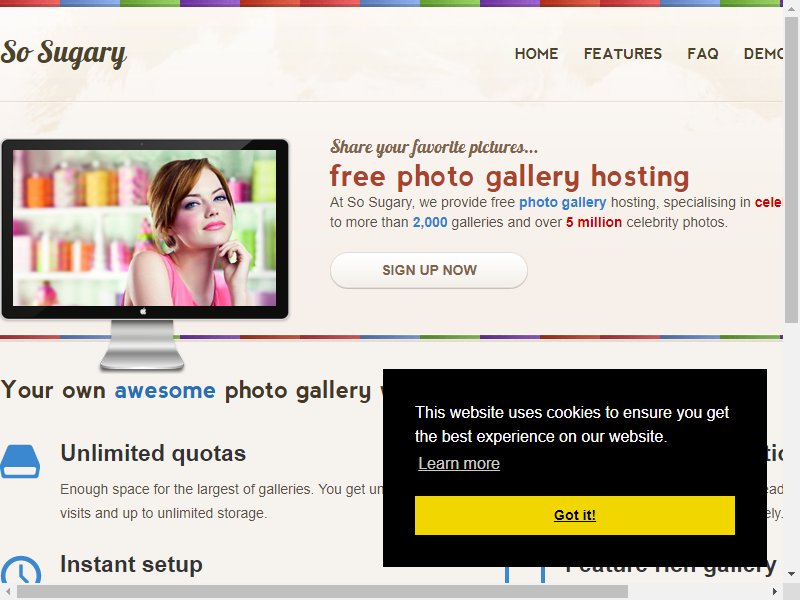Image resolution: width=800 pixels, height=600 pixels.
Task: Click the SIGN UP NOW button
Action: [429, 270]
